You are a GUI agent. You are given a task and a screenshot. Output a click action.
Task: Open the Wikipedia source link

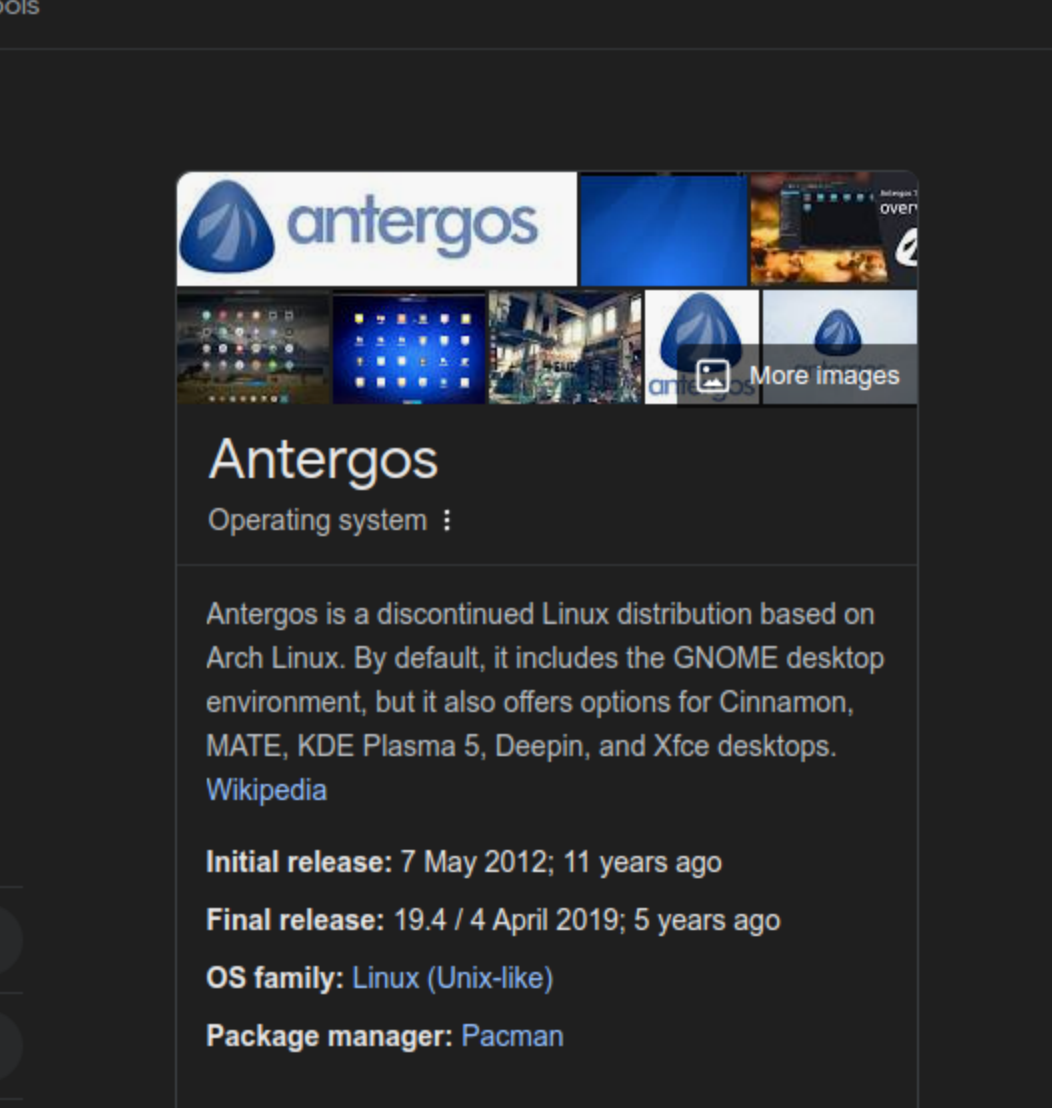266,790
